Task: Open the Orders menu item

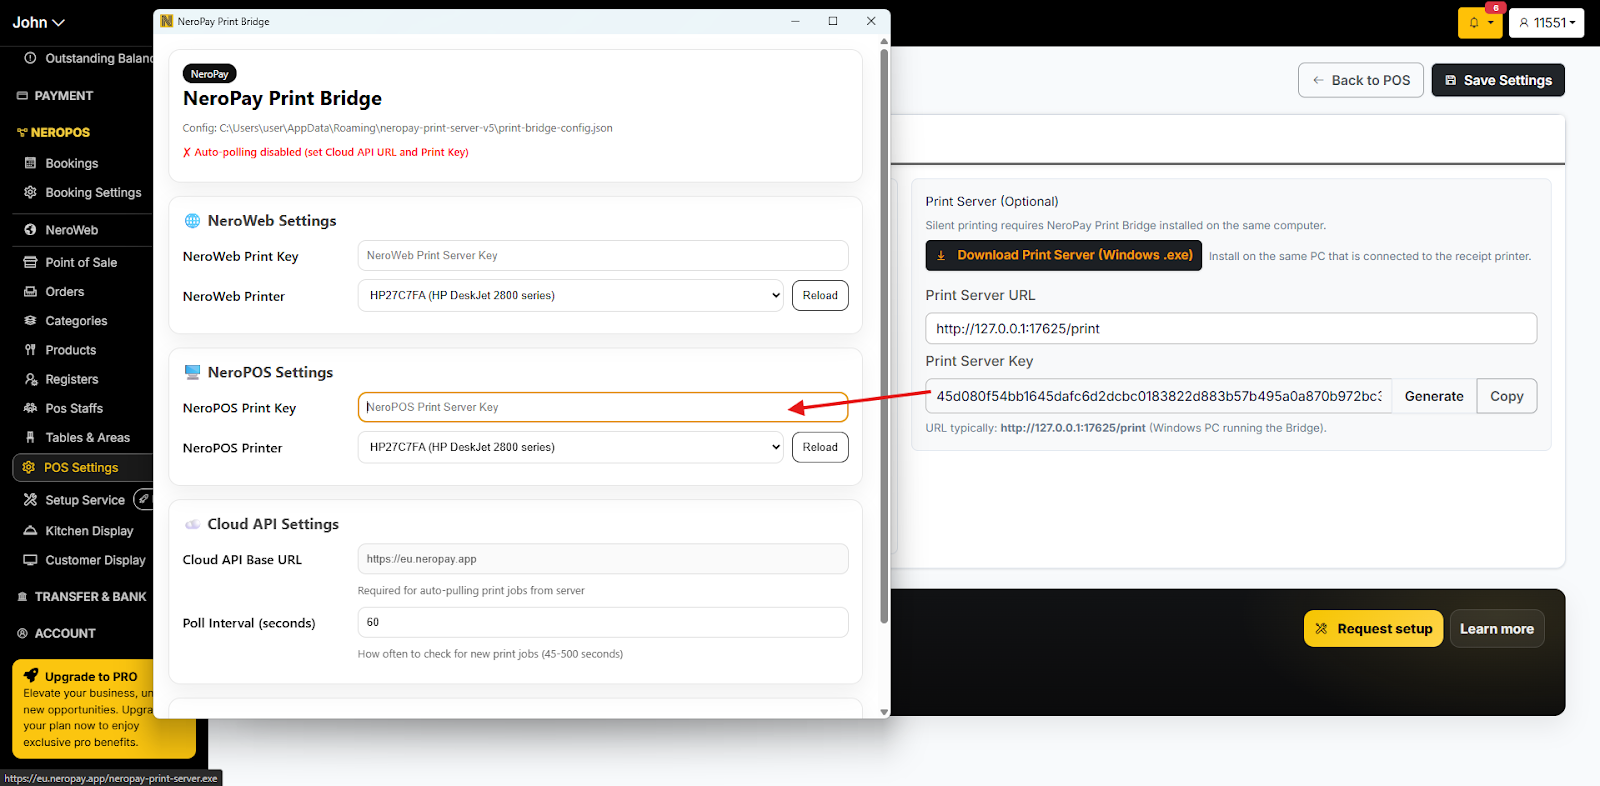Action: pos(64,292)
